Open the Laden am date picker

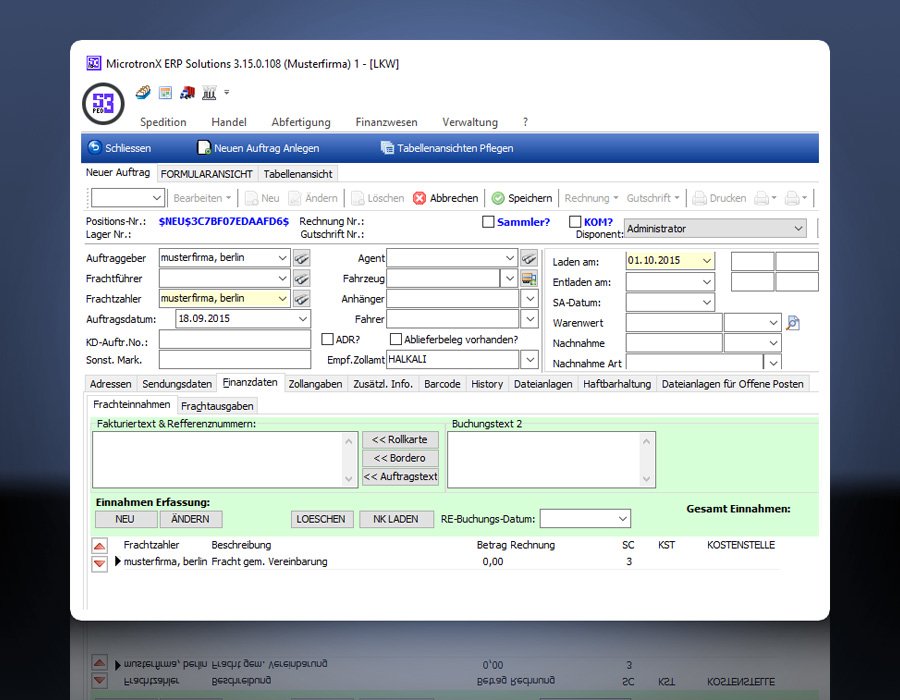pyautogui.click(x=707, y=261)
